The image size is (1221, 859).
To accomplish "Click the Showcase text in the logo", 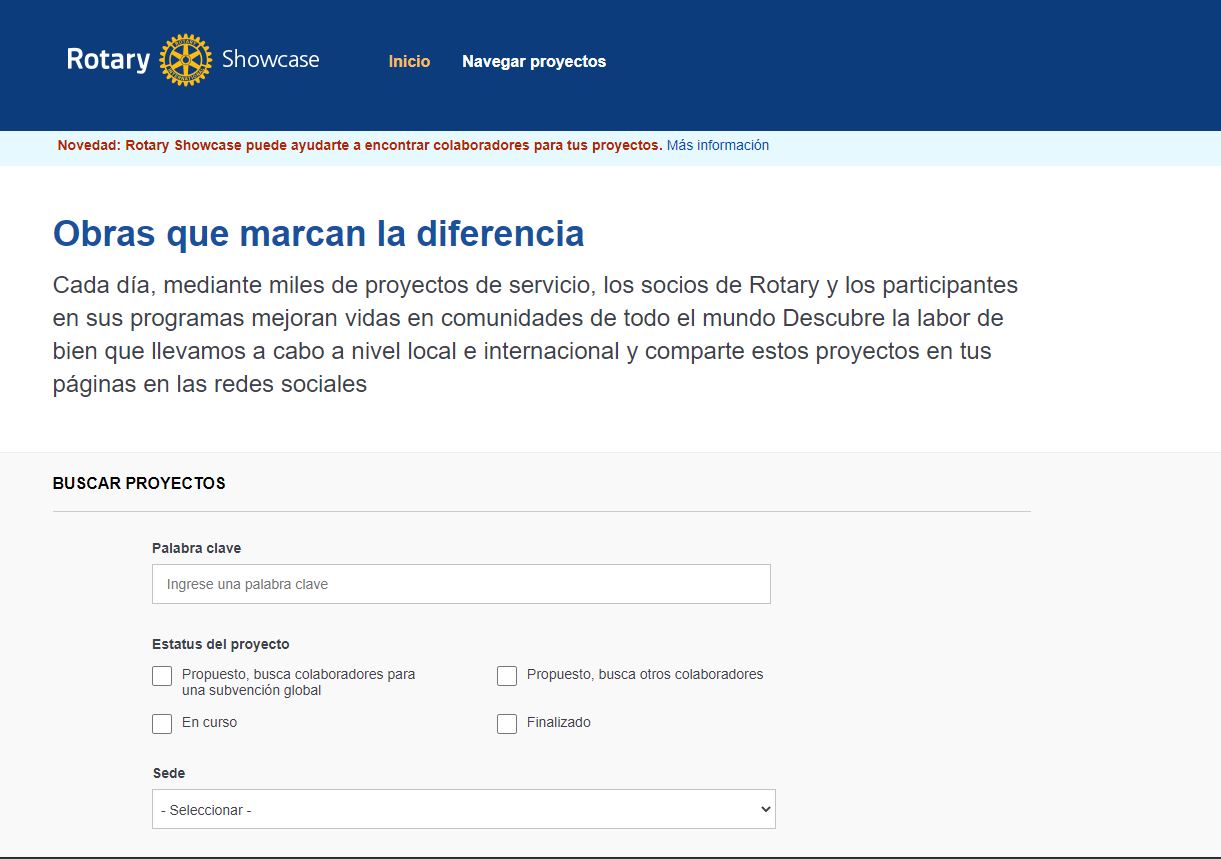I will tap(270, 59).
